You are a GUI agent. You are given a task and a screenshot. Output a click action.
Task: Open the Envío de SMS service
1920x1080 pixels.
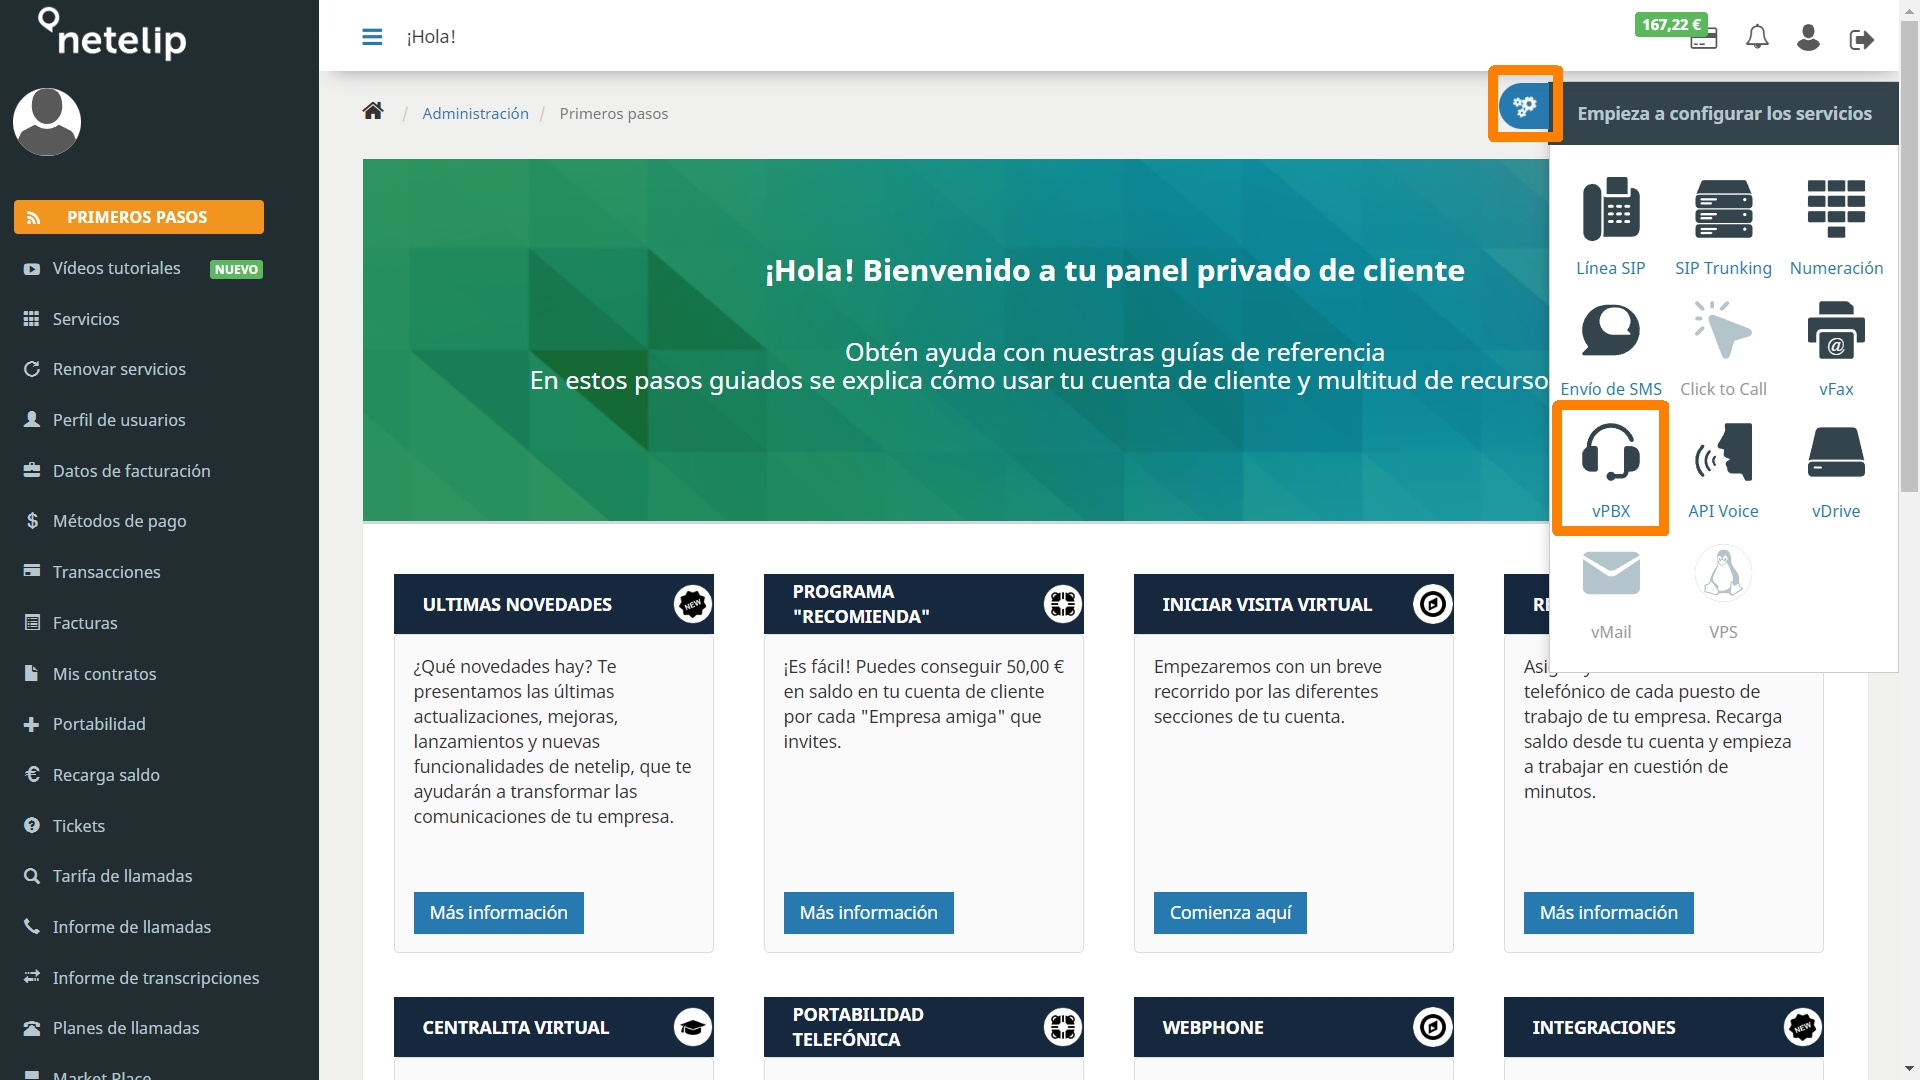point(1611,349)
